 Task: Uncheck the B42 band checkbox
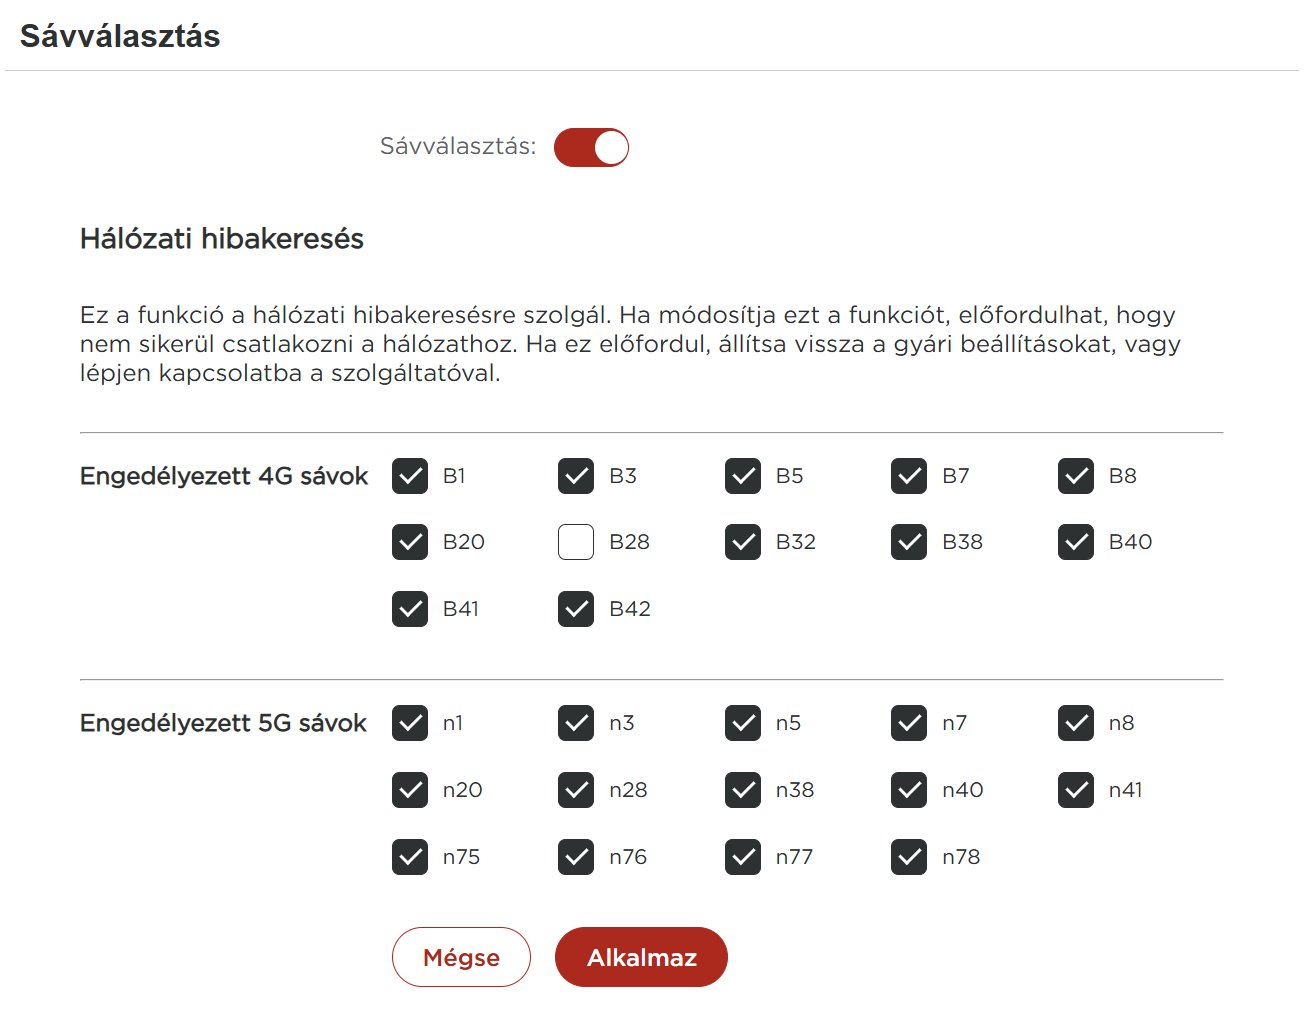(576, 609)
